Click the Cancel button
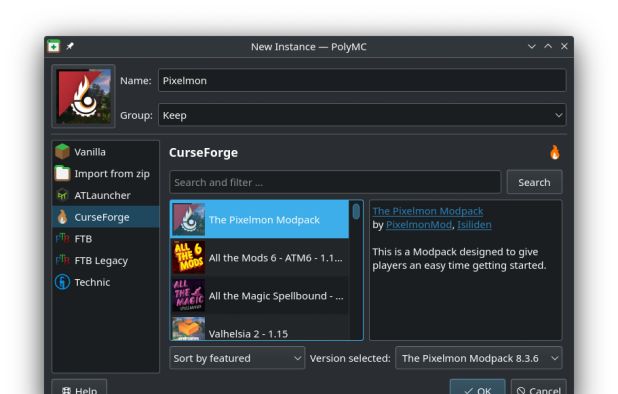The image size is (618, 394). point(539,388)
